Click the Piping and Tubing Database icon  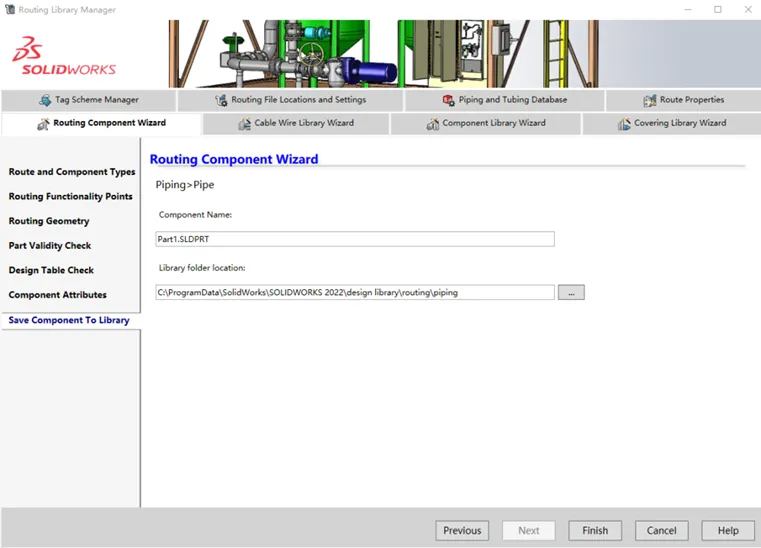point(448,100)
